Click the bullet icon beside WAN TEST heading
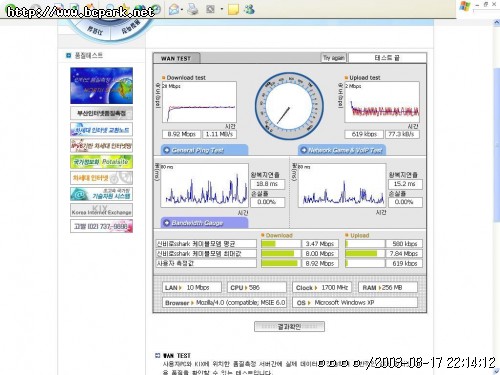 pos(158,355)
